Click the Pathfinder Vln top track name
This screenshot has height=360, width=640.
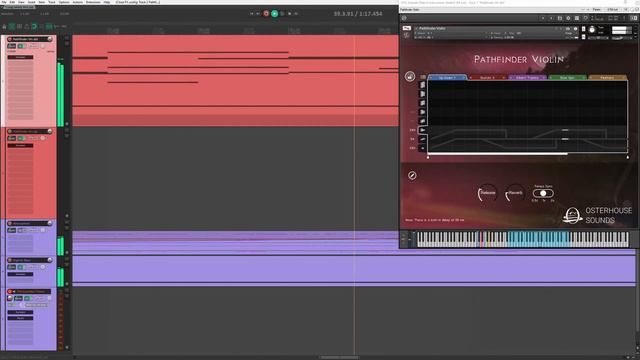pos(25,39)
